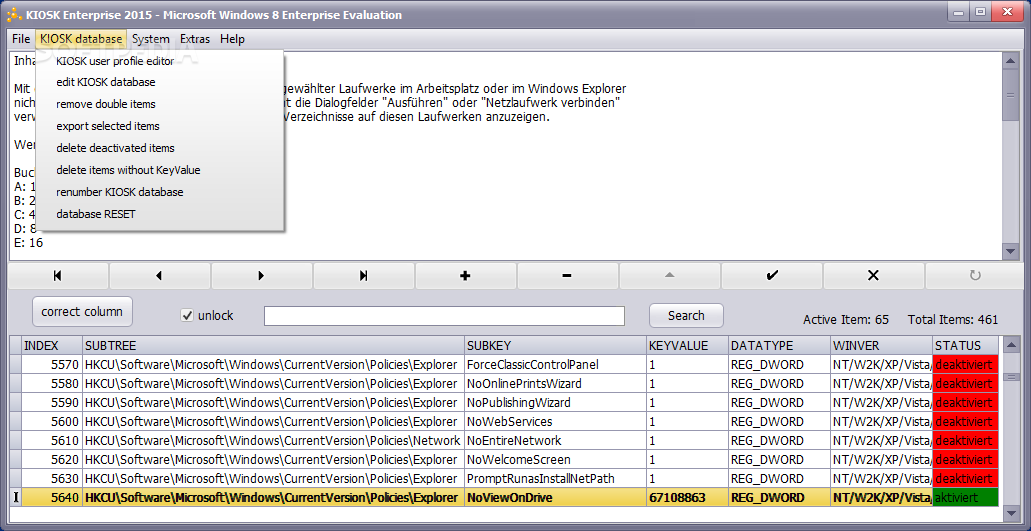This screenshot has width=1031, height=531.
Task: Go to first record navigator button
Action: click(x=58, y=276)
